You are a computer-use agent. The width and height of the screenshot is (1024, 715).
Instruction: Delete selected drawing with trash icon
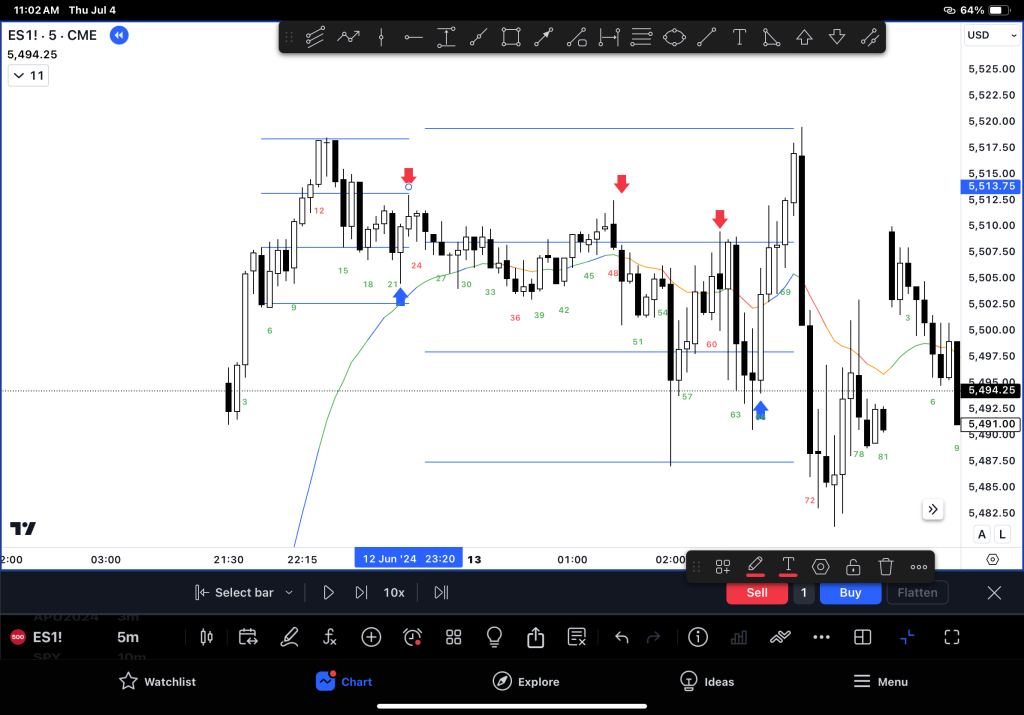click(x=885, y=567)
